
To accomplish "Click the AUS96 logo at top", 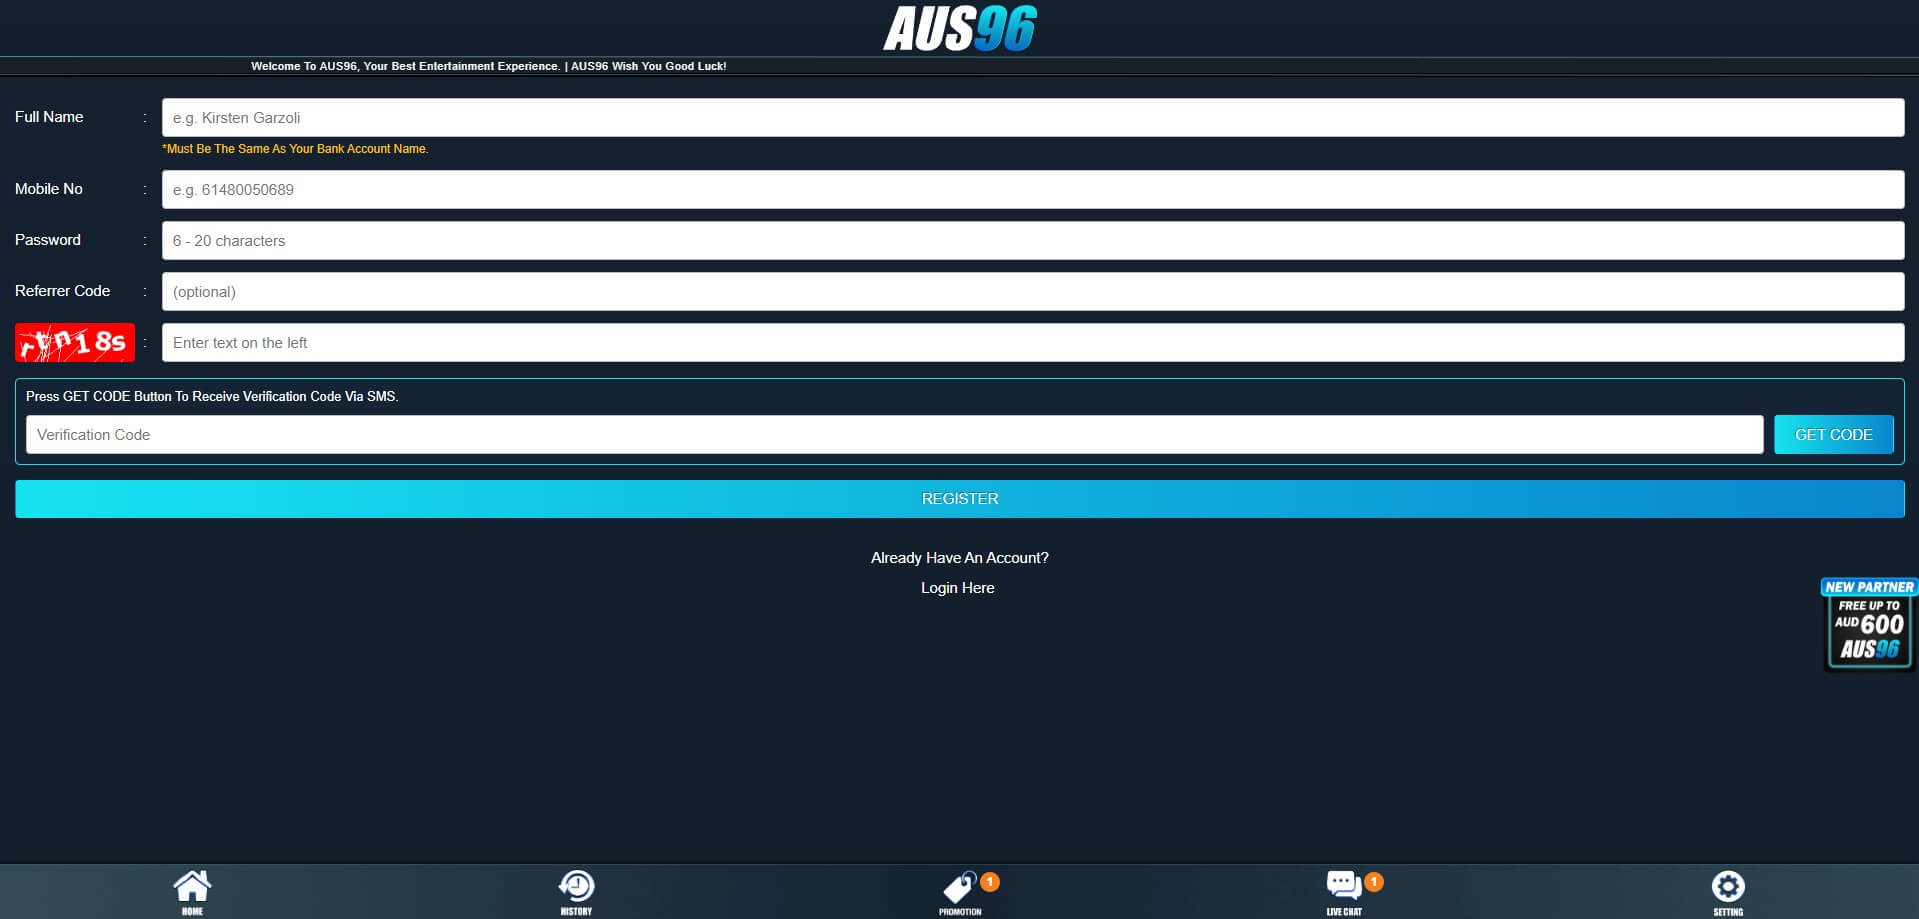I will [960, 28].
